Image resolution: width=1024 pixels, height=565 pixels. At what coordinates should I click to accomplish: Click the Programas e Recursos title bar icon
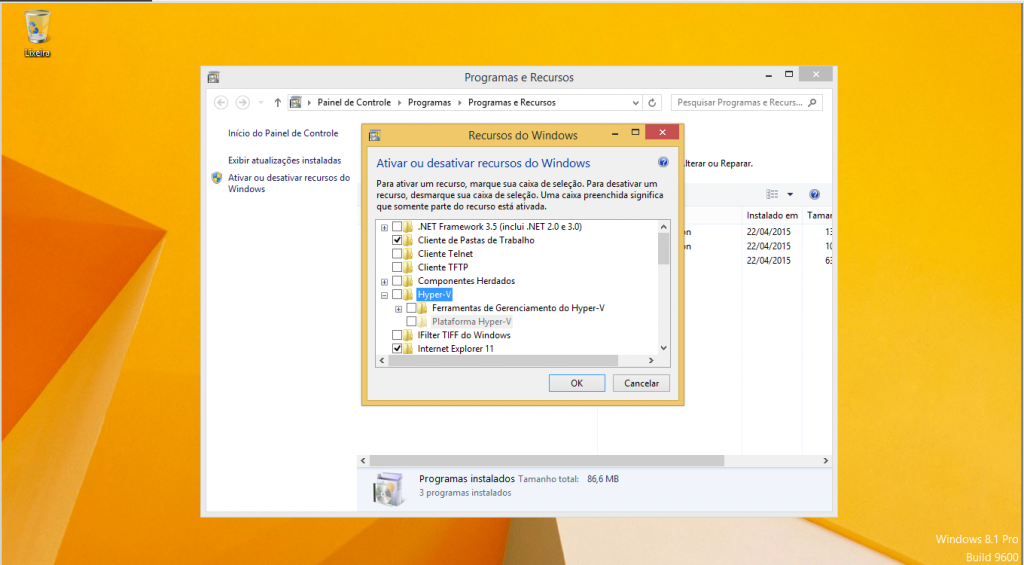213,77
